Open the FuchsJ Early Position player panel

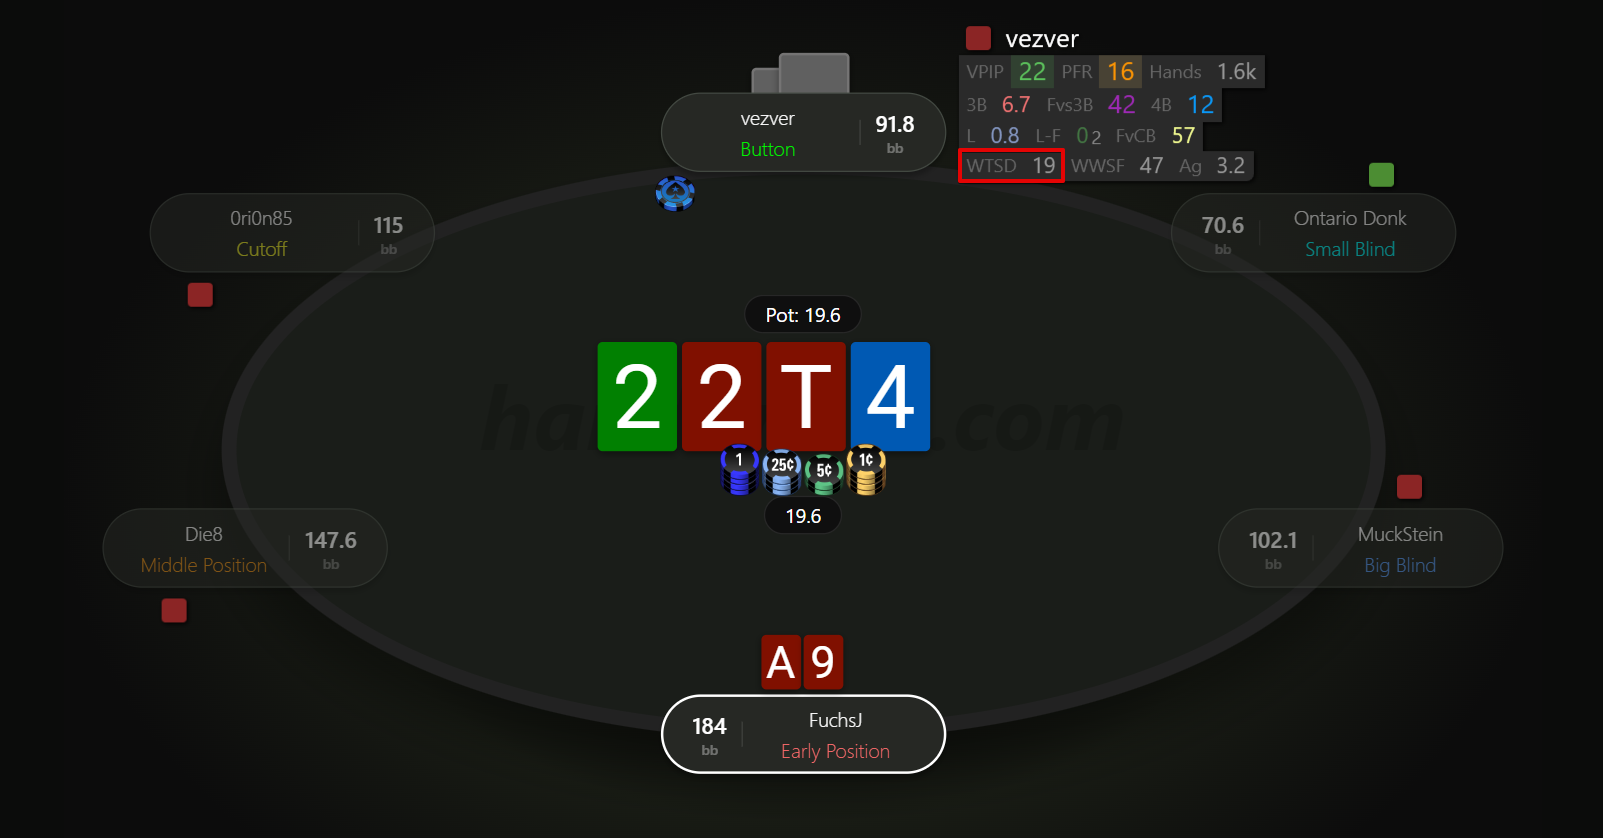pos(803,735)
